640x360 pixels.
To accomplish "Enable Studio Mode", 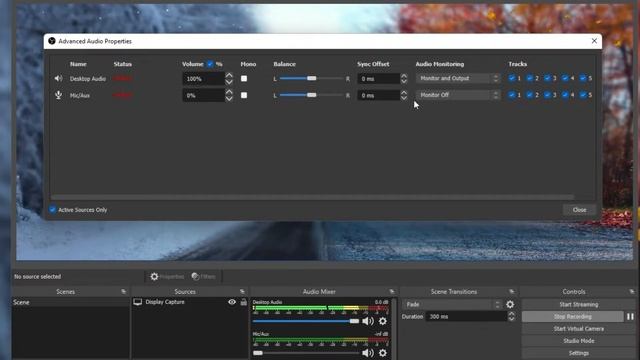I will (x=578, y=341).
